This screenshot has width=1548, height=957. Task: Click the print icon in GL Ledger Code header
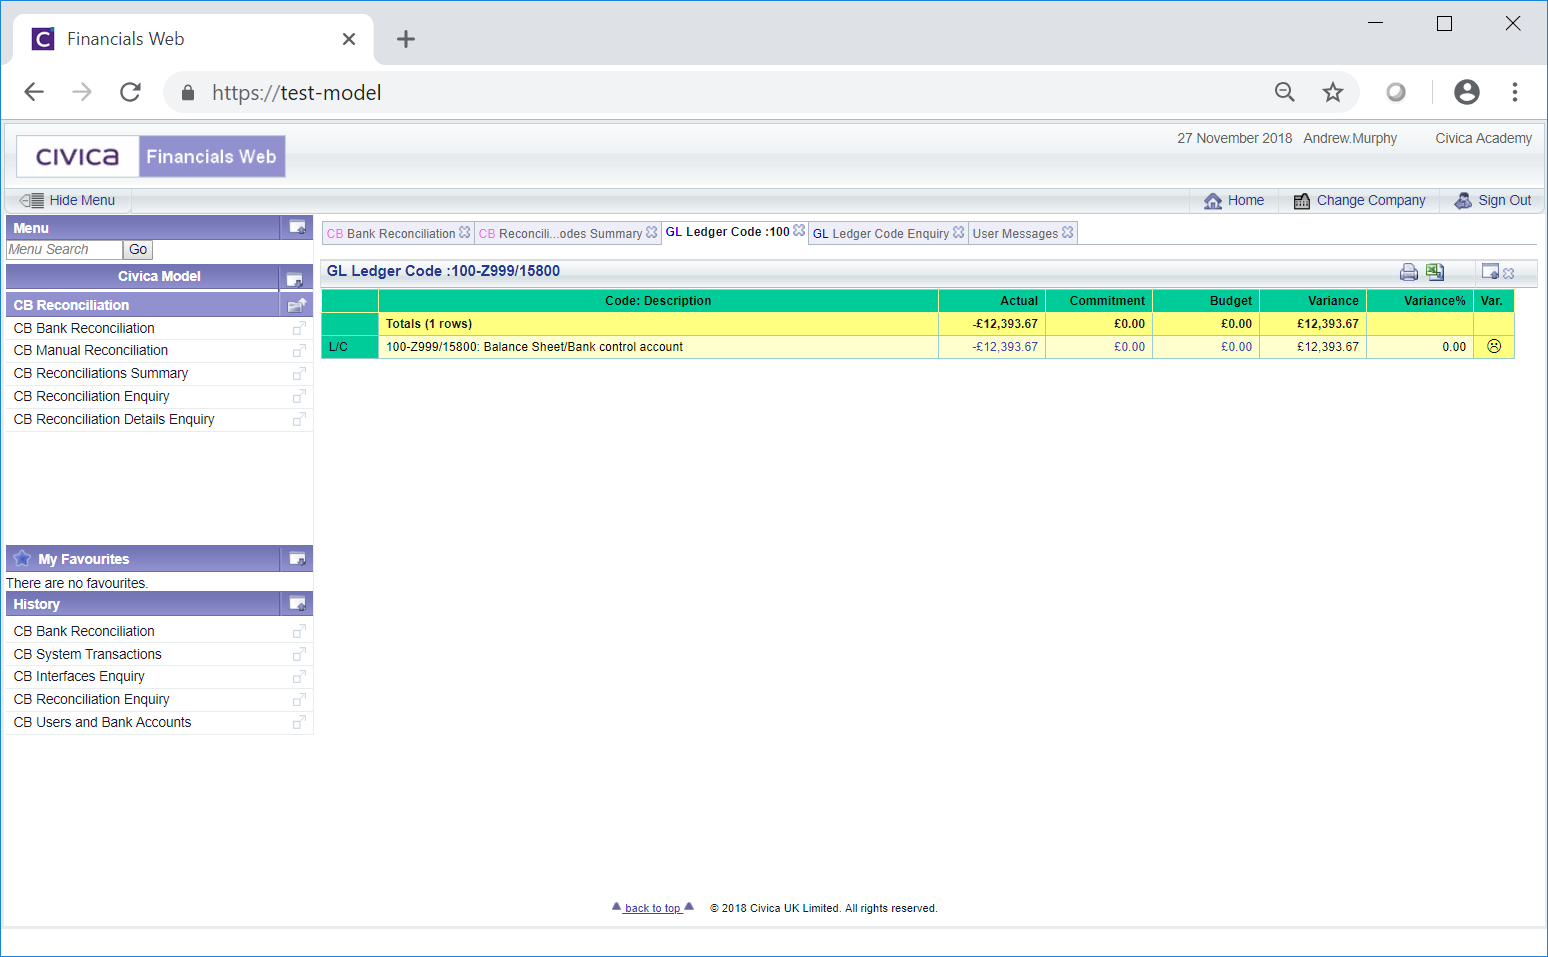click(1409, 272)
